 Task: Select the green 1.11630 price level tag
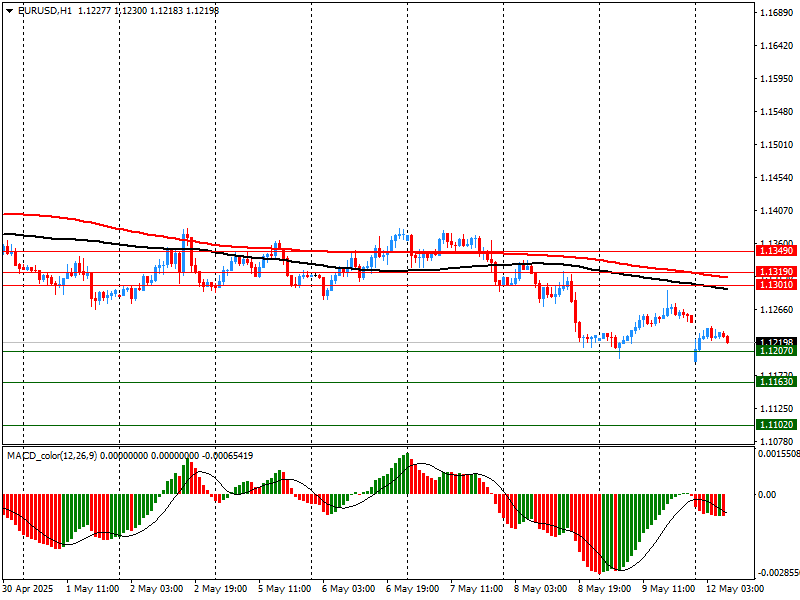click(776, 383)
